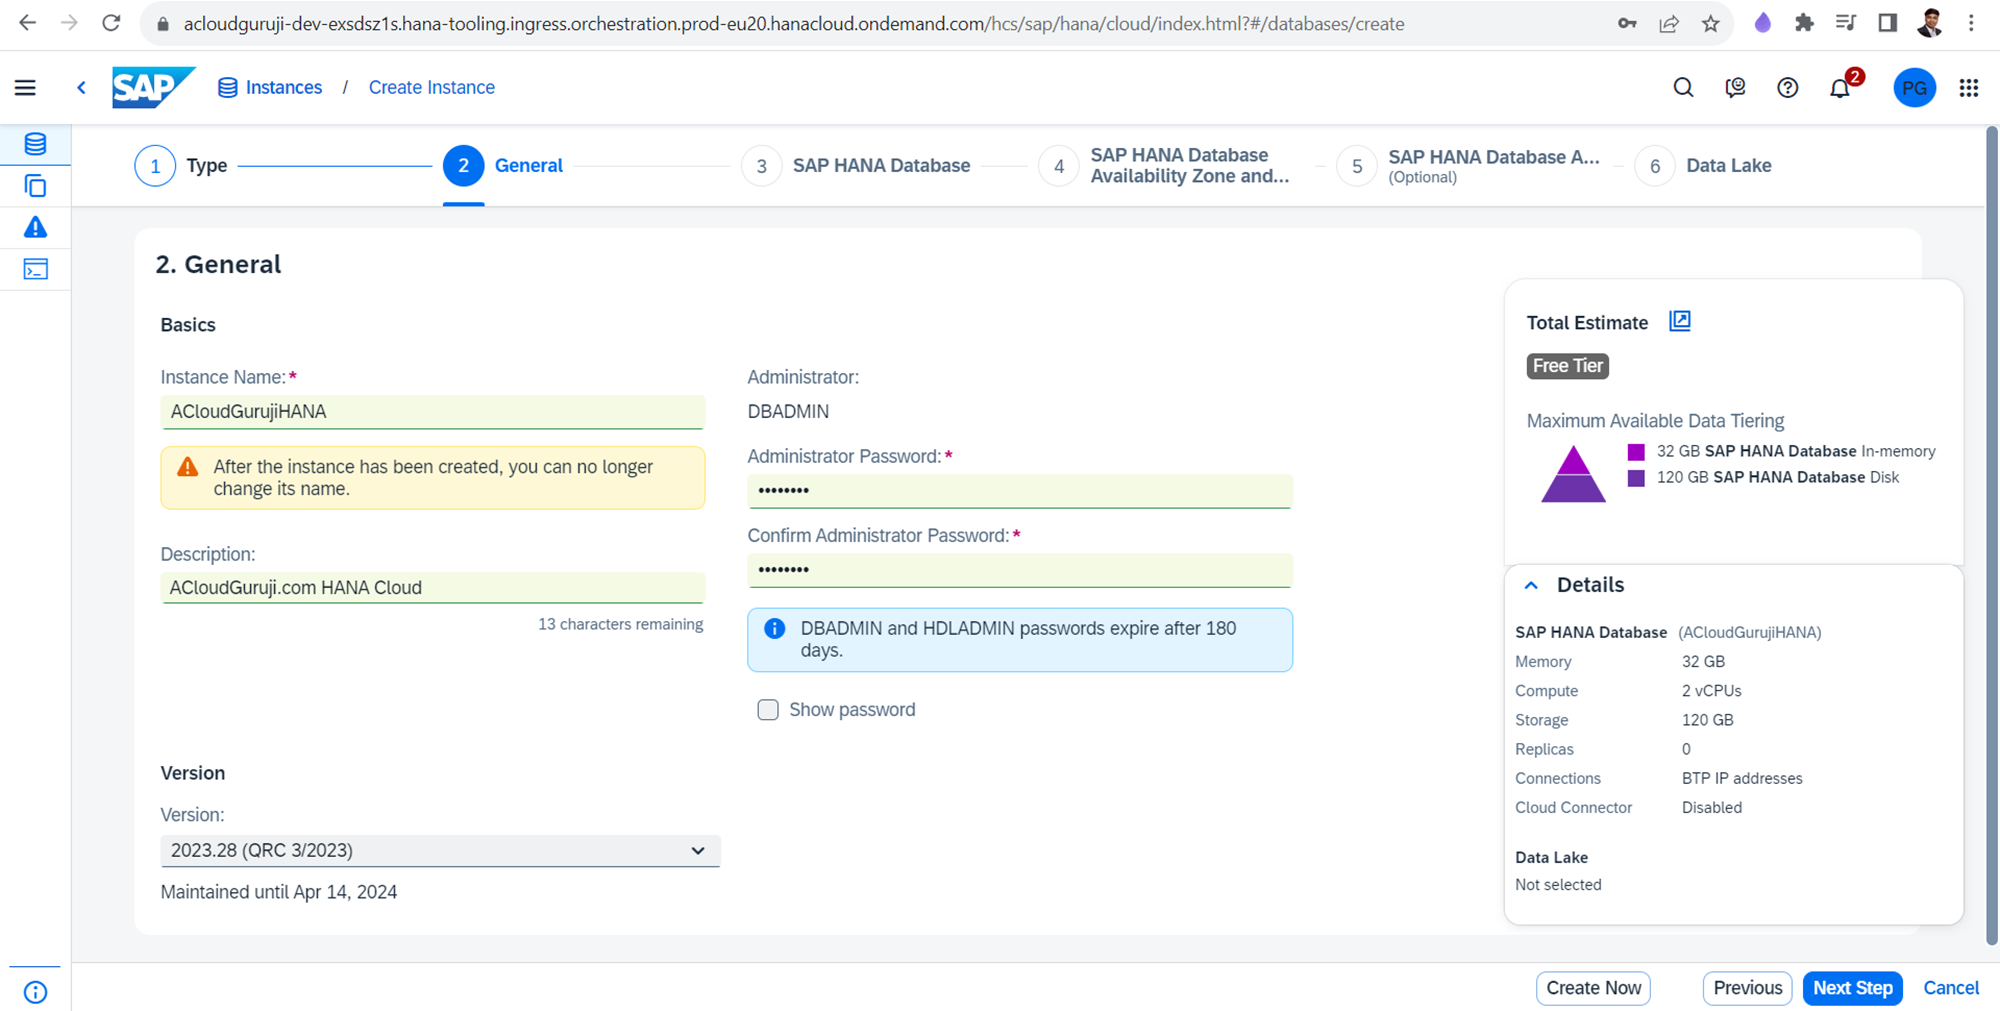The height and width of the screenshot is (1011, 2000).
Task: Click the Instances breadcrumb link
Action: point(283,88)
